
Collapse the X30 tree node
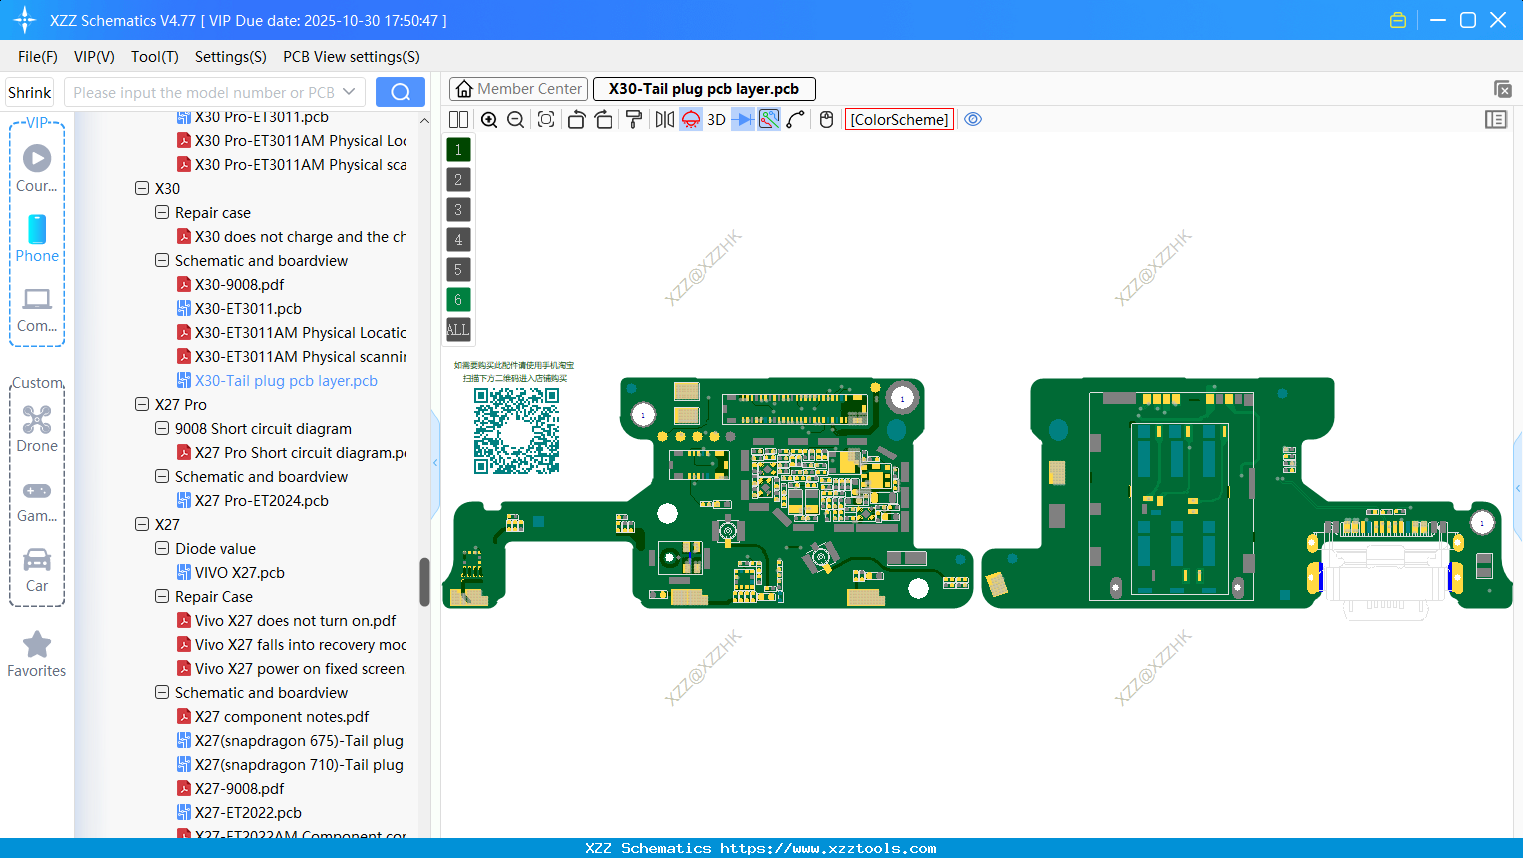coord(142,188)
